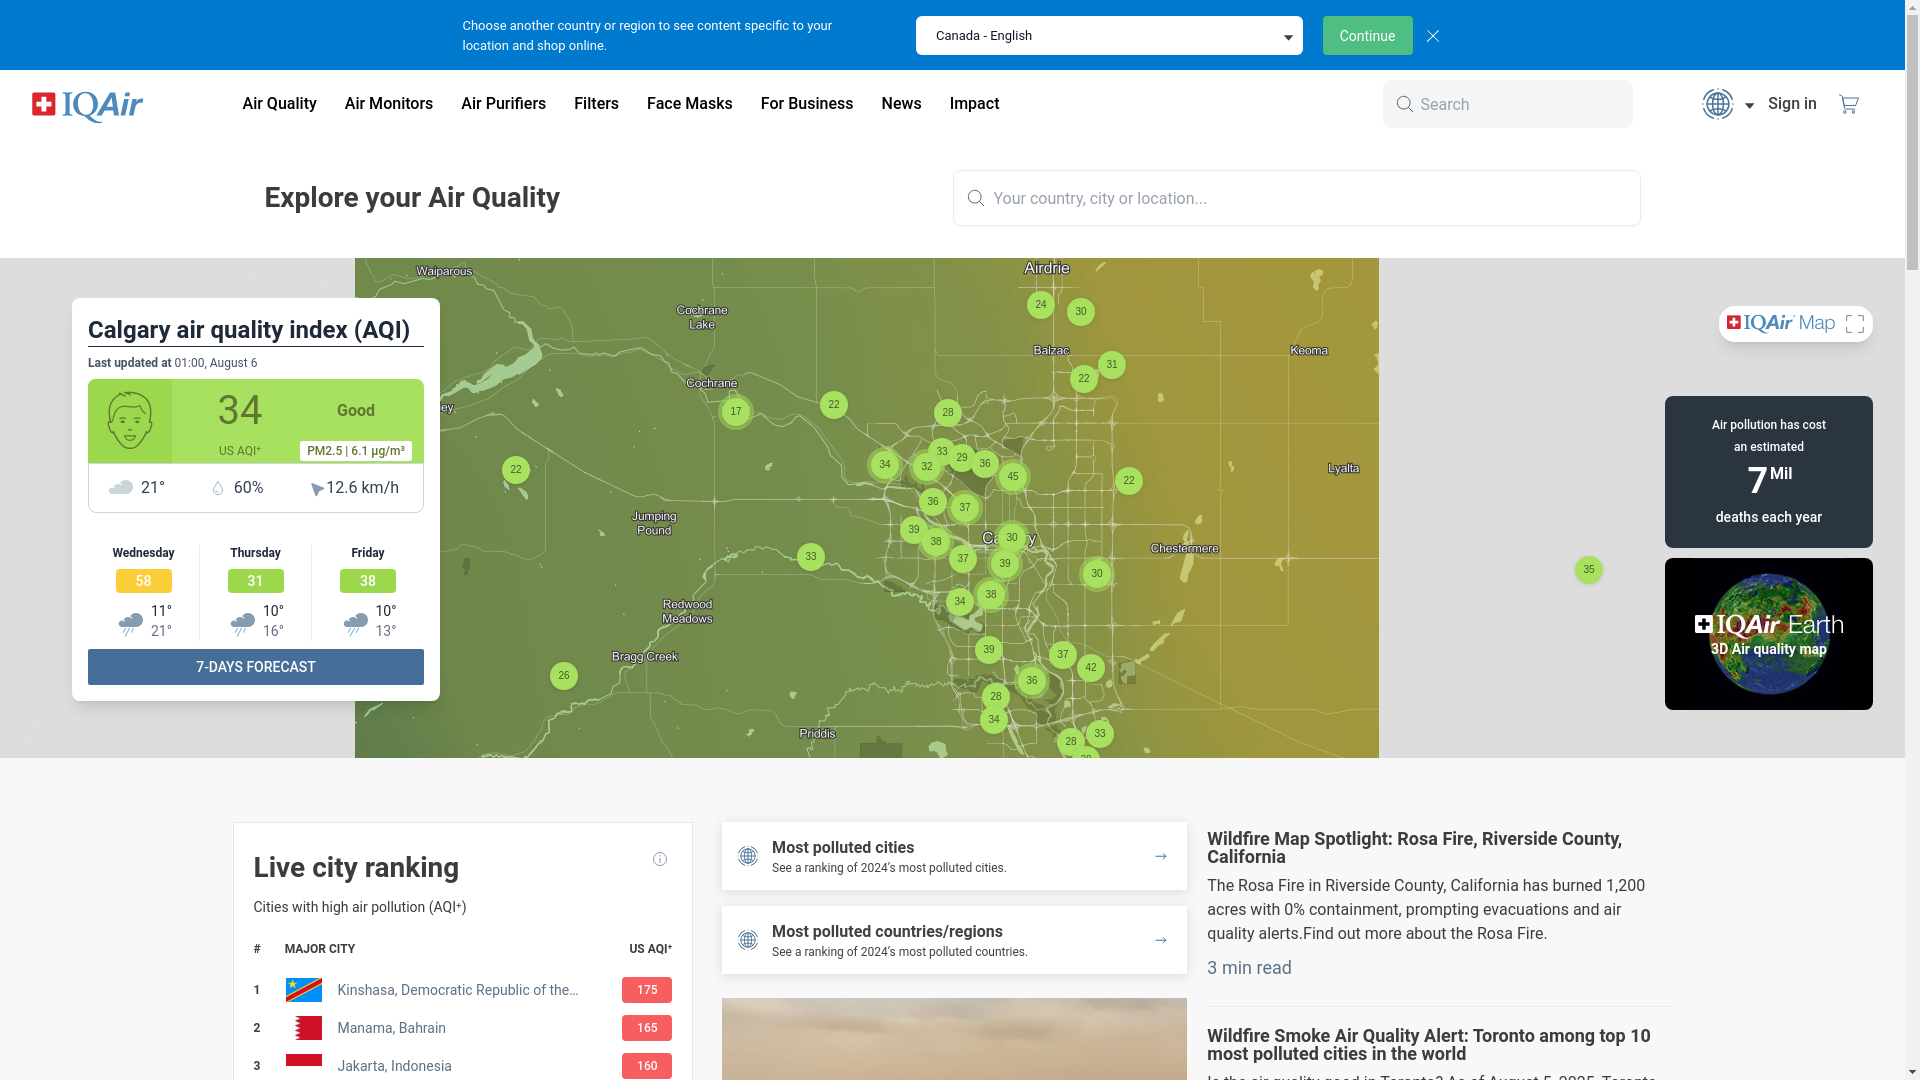Click the globe language icon in header

[1718, 104]
